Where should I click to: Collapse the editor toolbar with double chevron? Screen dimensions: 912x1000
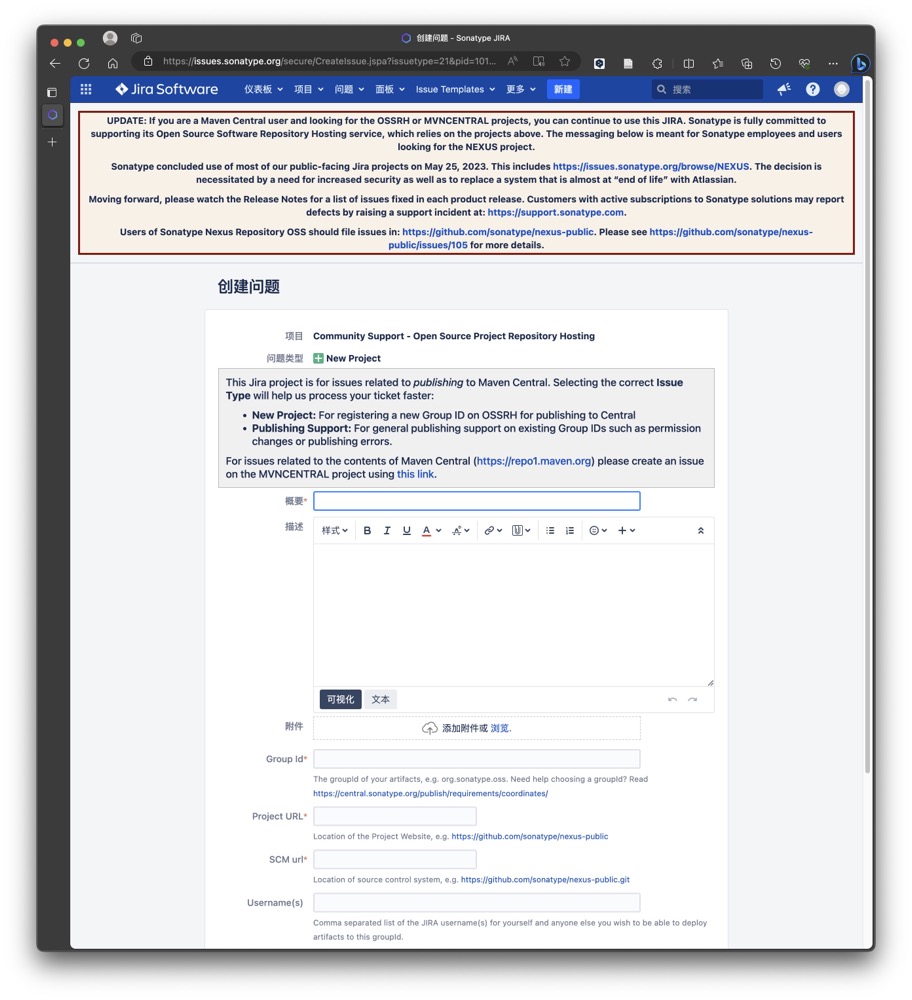coord(700,531)
